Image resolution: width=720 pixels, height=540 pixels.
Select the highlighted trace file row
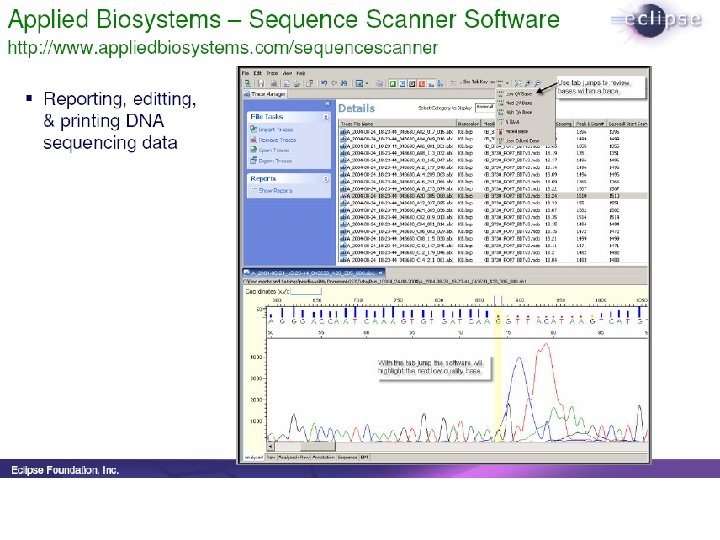click(x=493, y=196)
